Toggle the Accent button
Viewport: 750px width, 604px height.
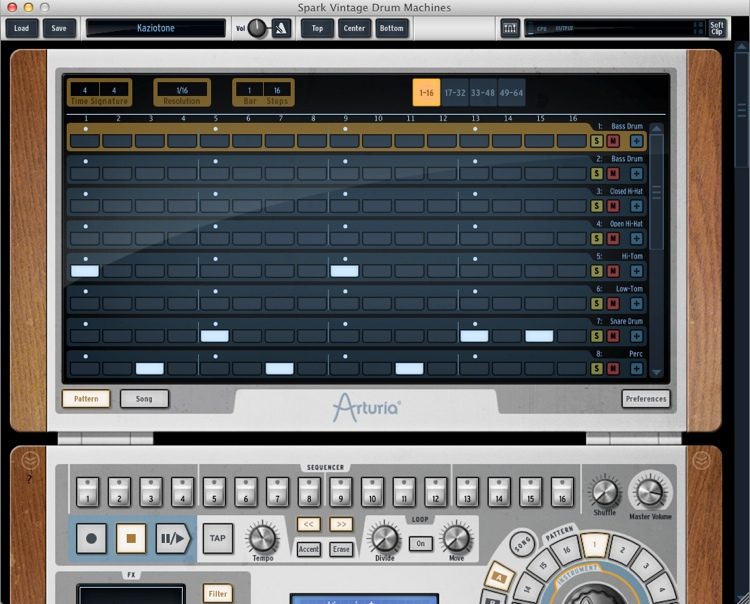(309, 549)
